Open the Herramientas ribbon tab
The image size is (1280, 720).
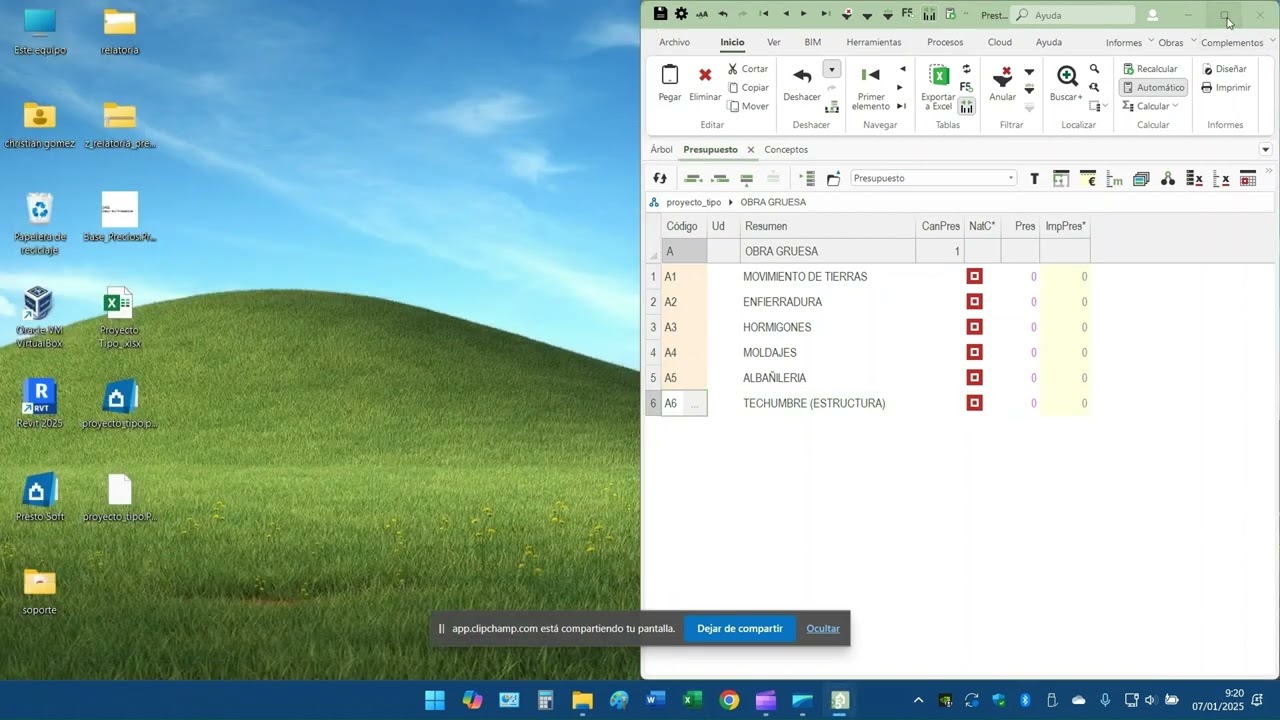point(874,42)
